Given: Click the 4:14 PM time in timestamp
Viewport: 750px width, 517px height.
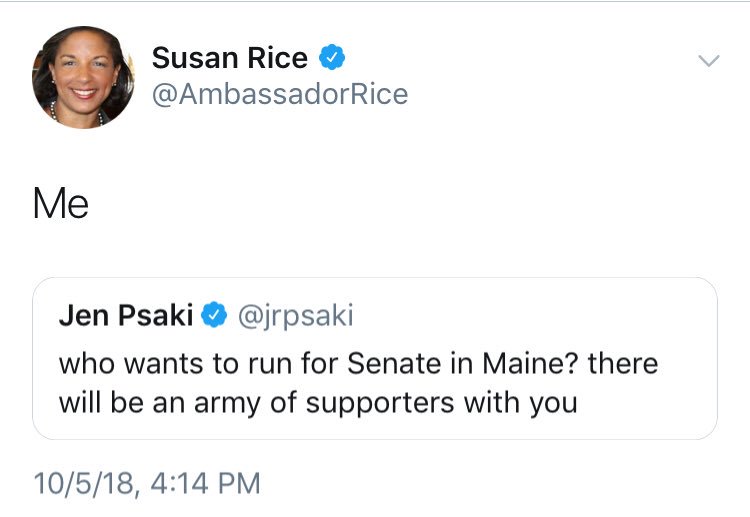Looking at the screenshot, I should pyautogui.click(x=205, y=483).
